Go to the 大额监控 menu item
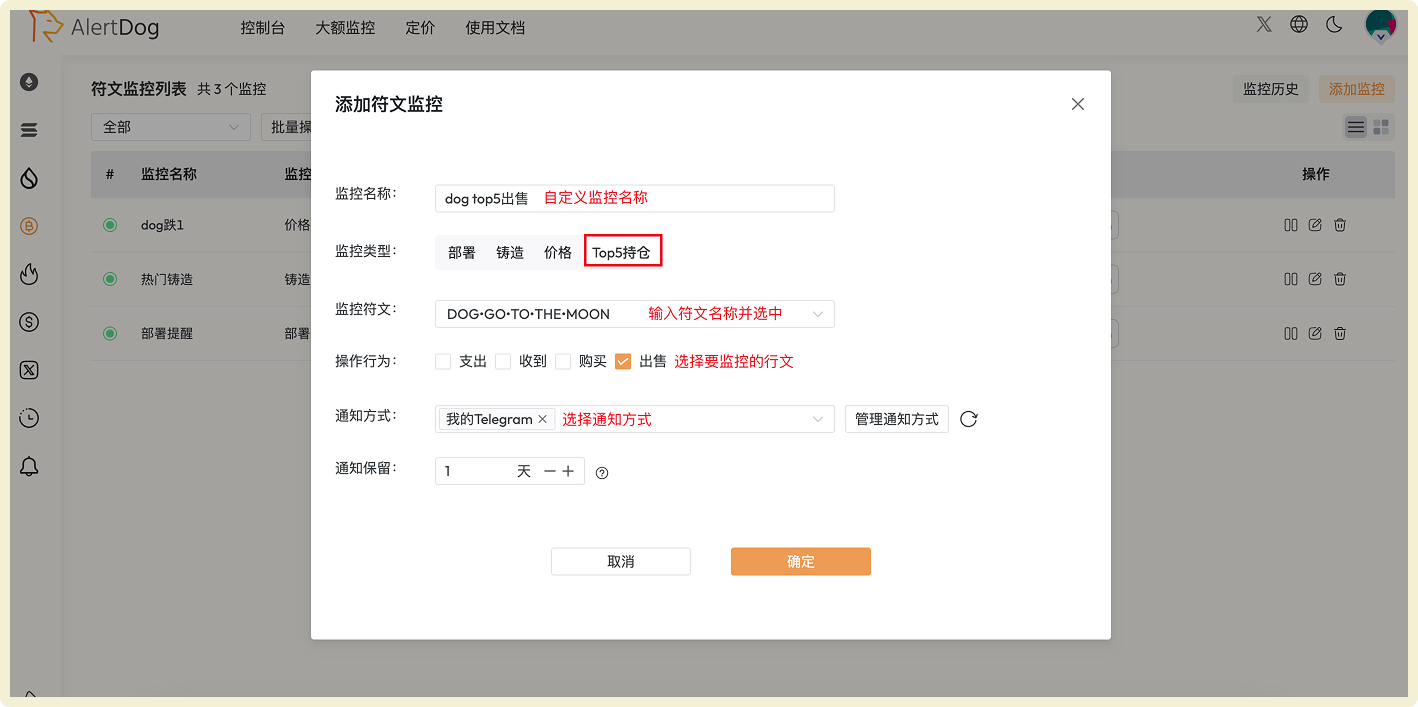This screenshot has height=707, width=1418. point(344,28)
